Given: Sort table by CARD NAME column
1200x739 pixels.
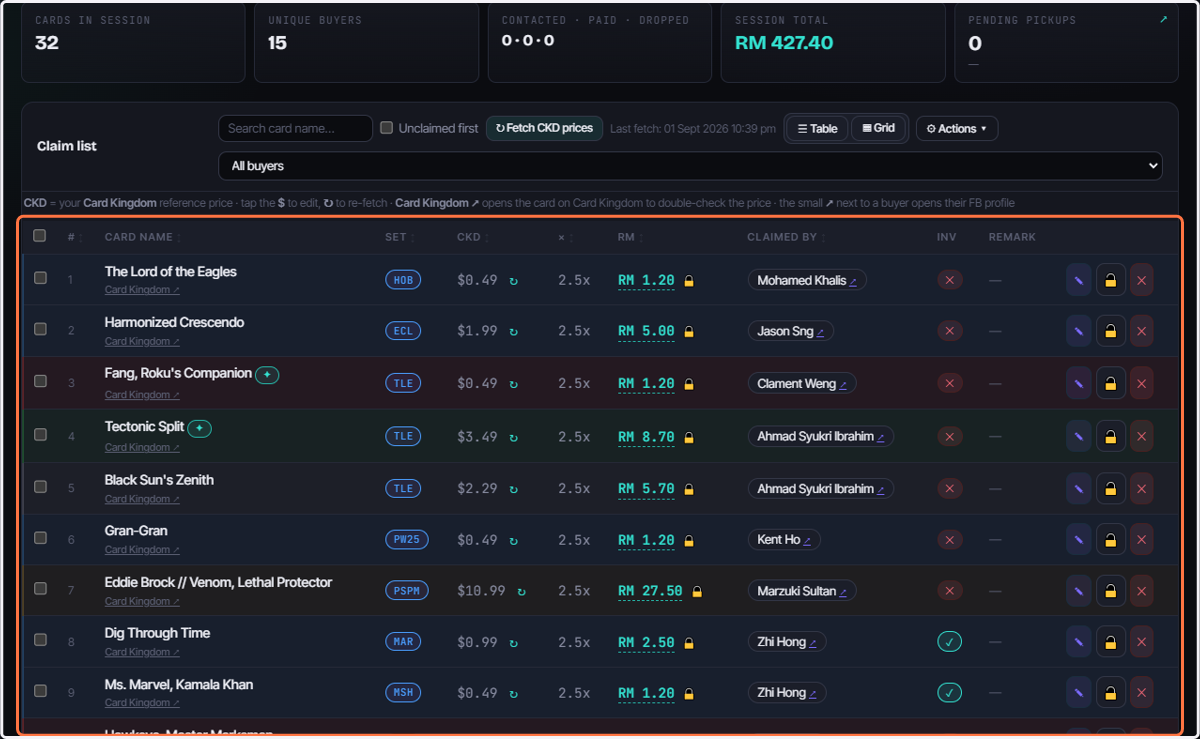Looking at the screenshot, I should (x=142, y=237).
